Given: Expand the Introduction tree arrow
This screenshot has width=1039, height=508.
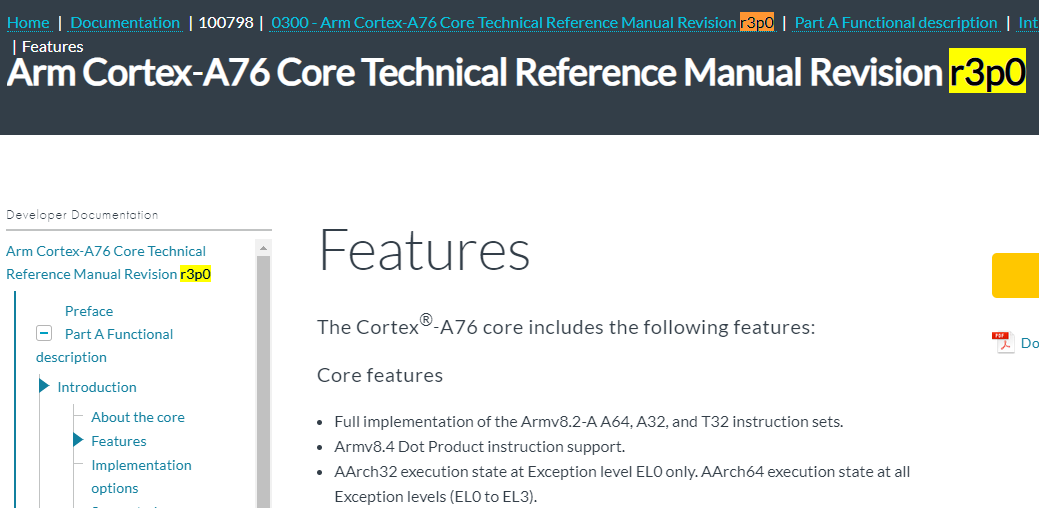Looking at the screenshot, I should (44, 385).
